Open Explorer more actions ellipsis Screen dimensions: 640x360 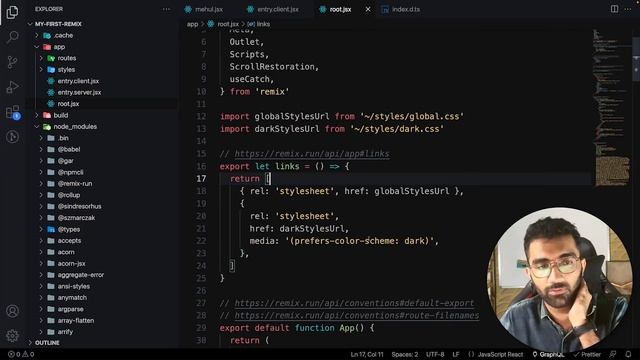pyautogui.click(x=166, y=9)
